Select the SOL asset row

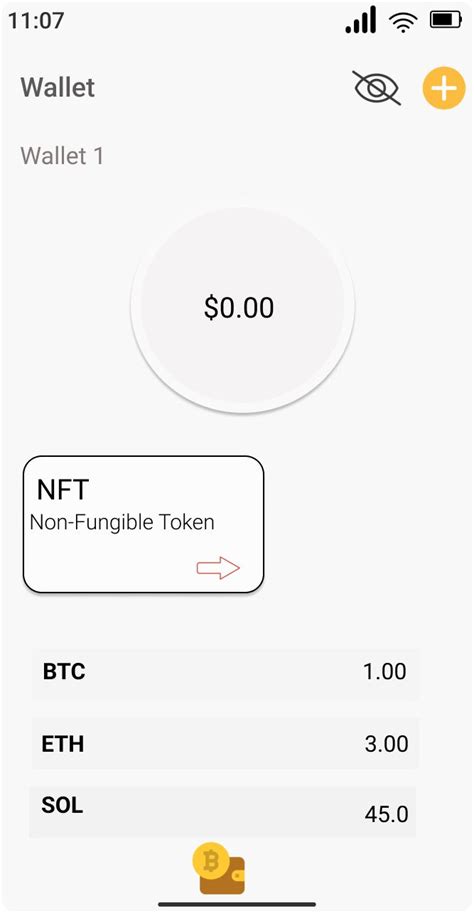[x=223, y=811]
